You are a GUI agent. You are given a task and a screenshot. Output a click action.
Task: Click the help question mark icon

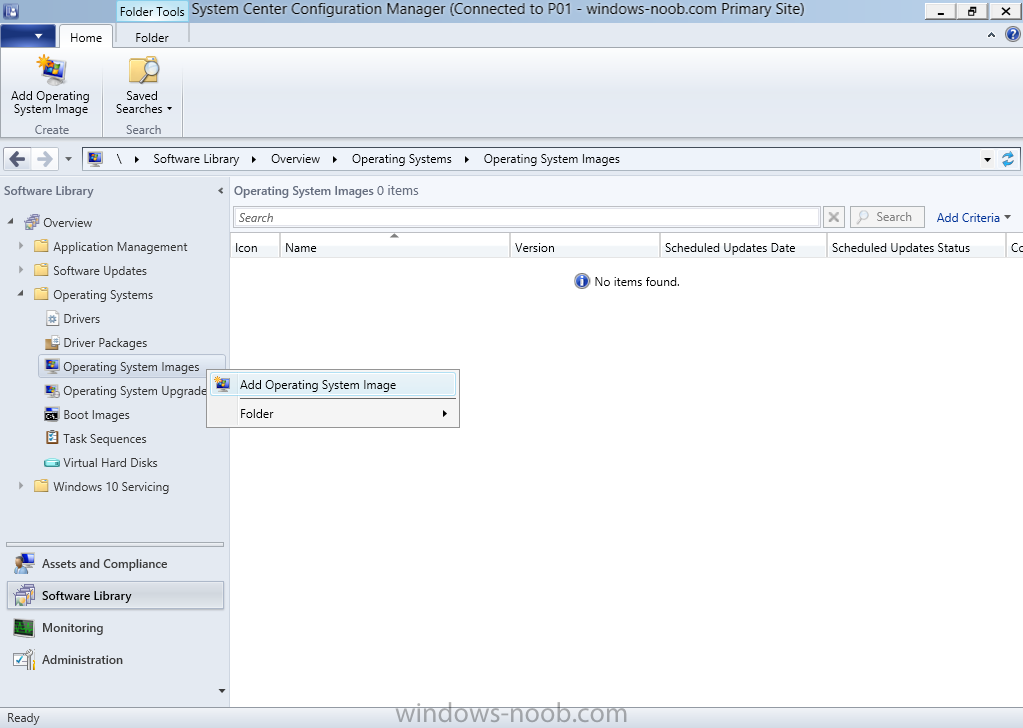pos(1012,35)
